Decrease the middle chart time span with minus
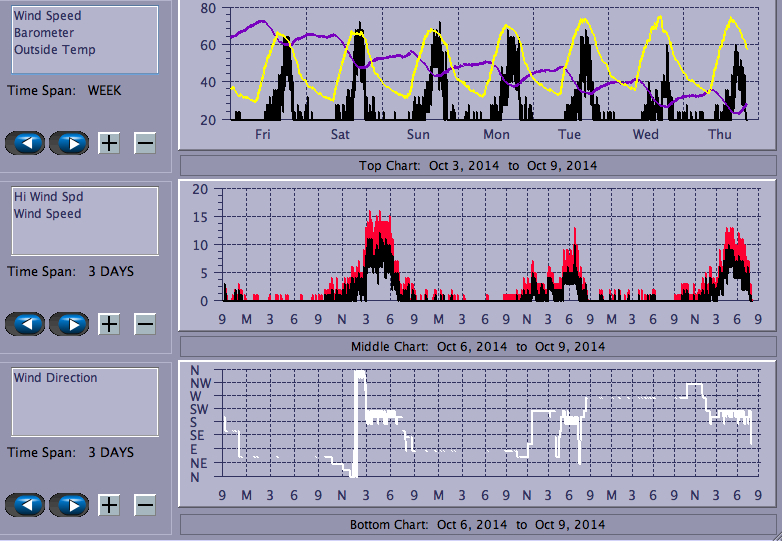The height and width of the screenshot is (541, 782). (x=145, y=324)
